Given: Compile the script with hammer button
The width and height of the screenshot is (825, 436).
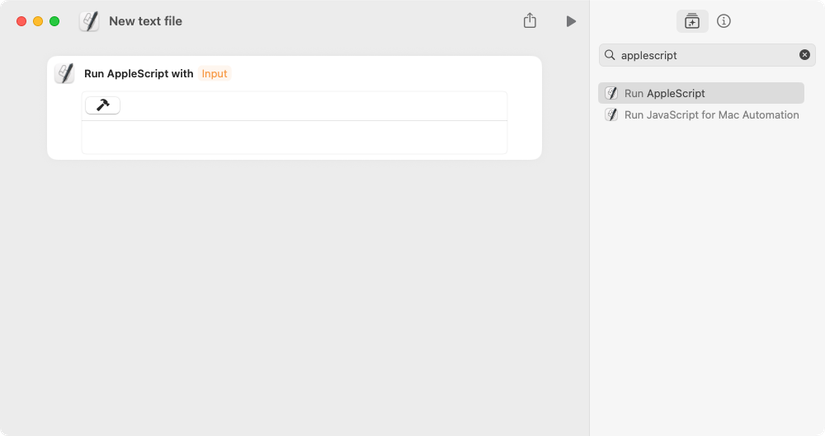Looking at the screenshot, I should click(103, 105).
